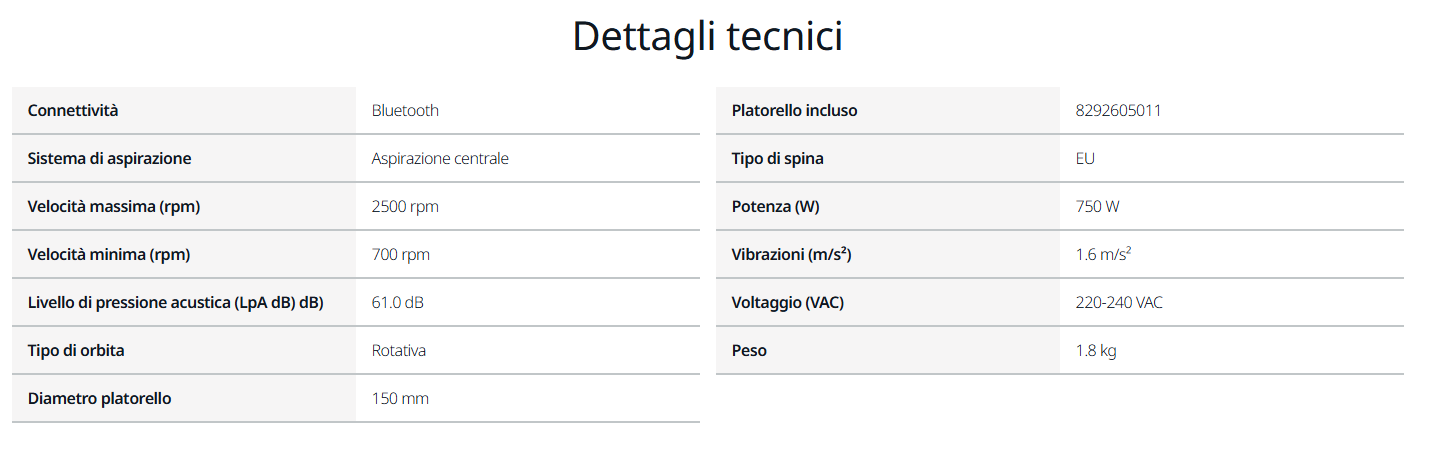Click the Rotativa orbit value
This screenshot has width=1433, height=463.
pos(399,350)
